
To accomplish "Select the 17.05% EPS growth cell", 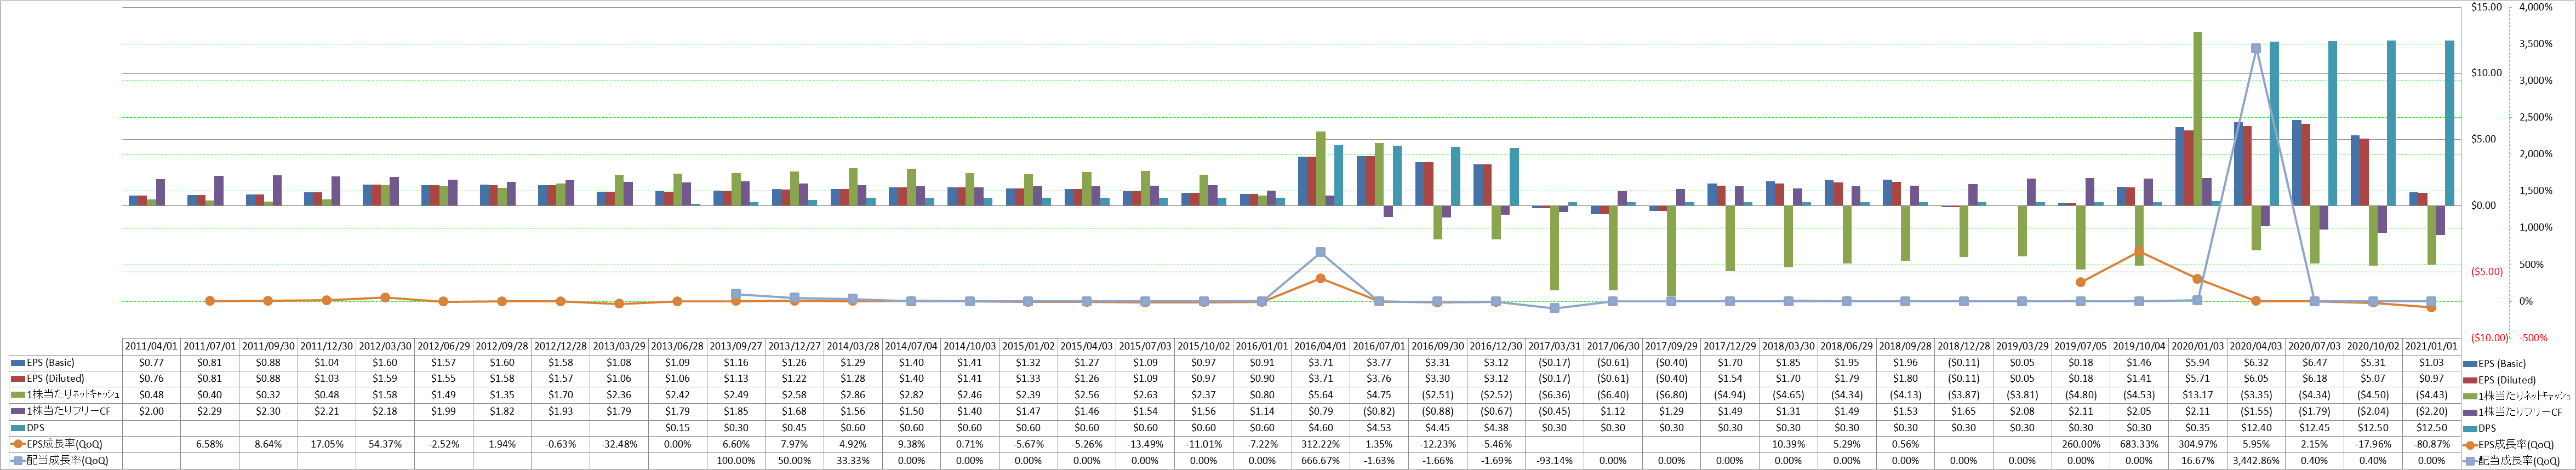I will pyautogui.click(x=327, y=444).
